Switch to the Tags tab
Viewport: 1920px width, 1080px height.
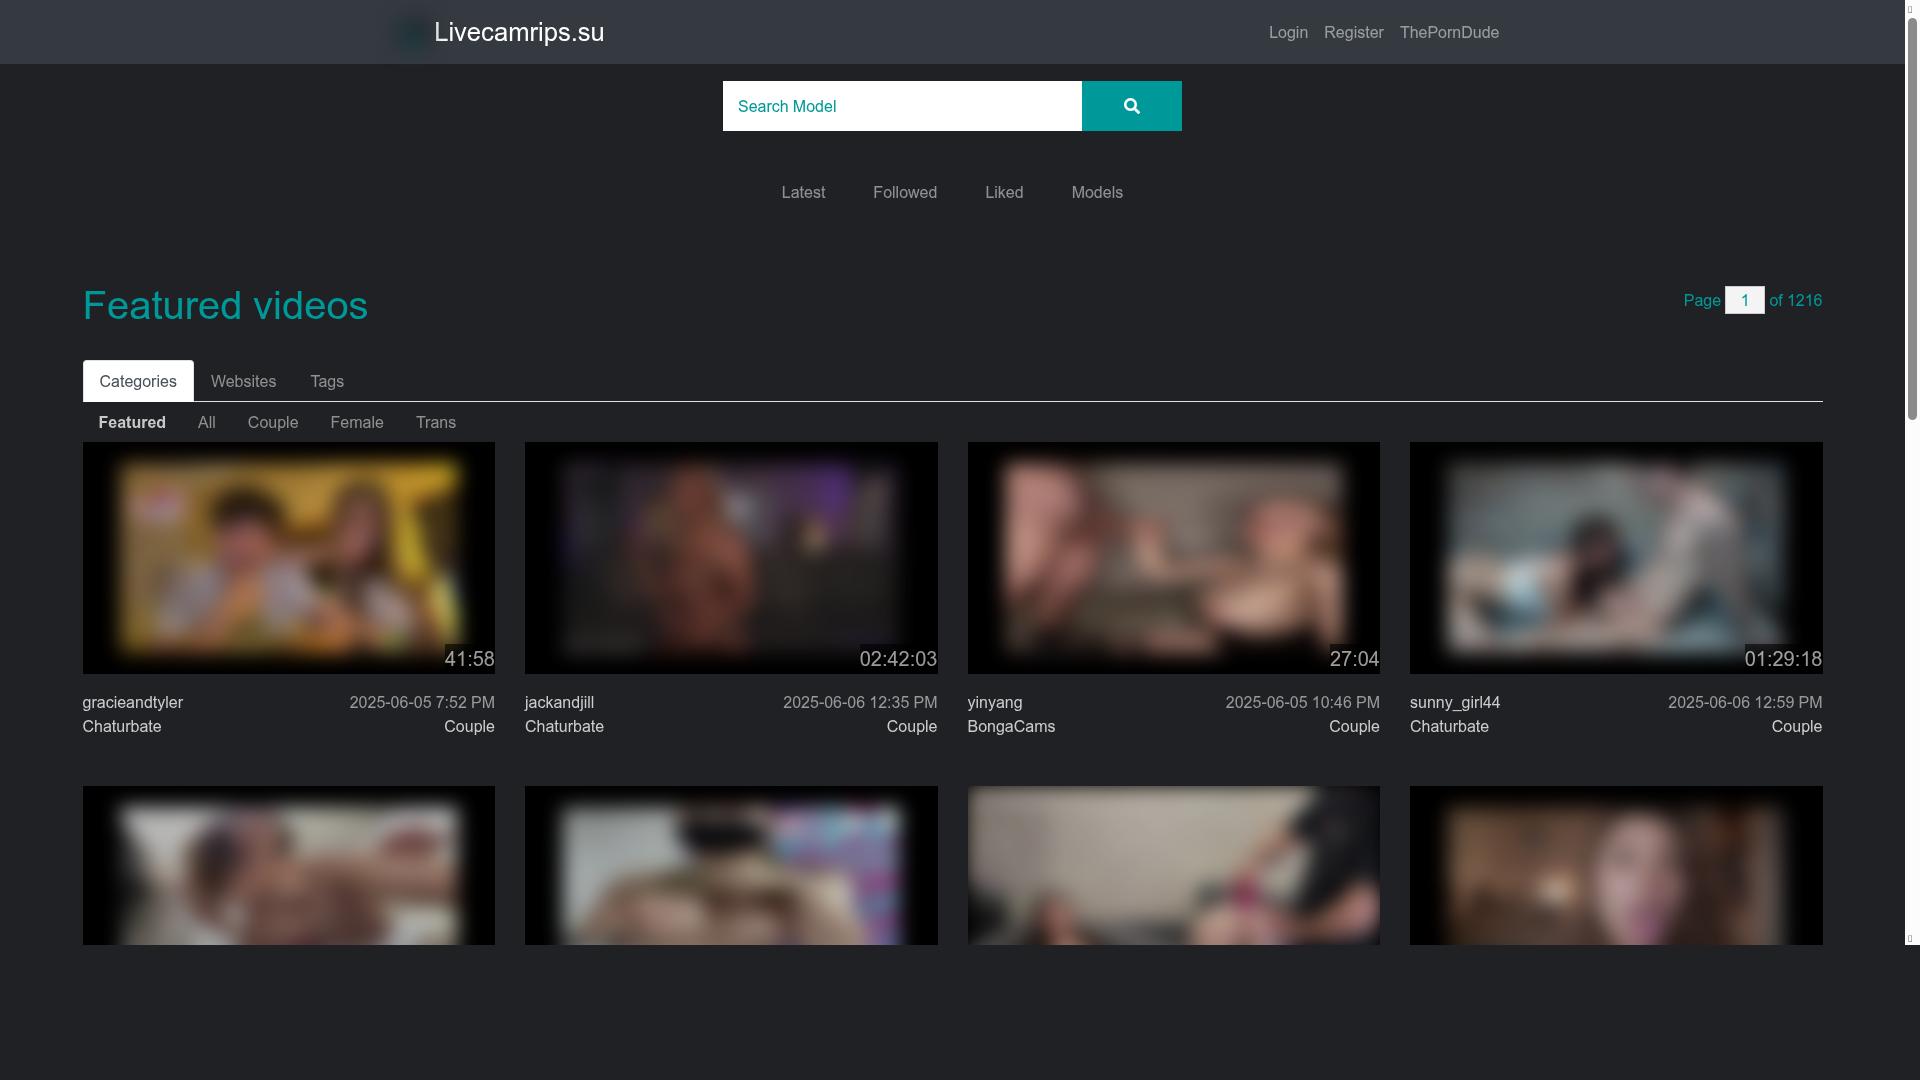[326, 381]
